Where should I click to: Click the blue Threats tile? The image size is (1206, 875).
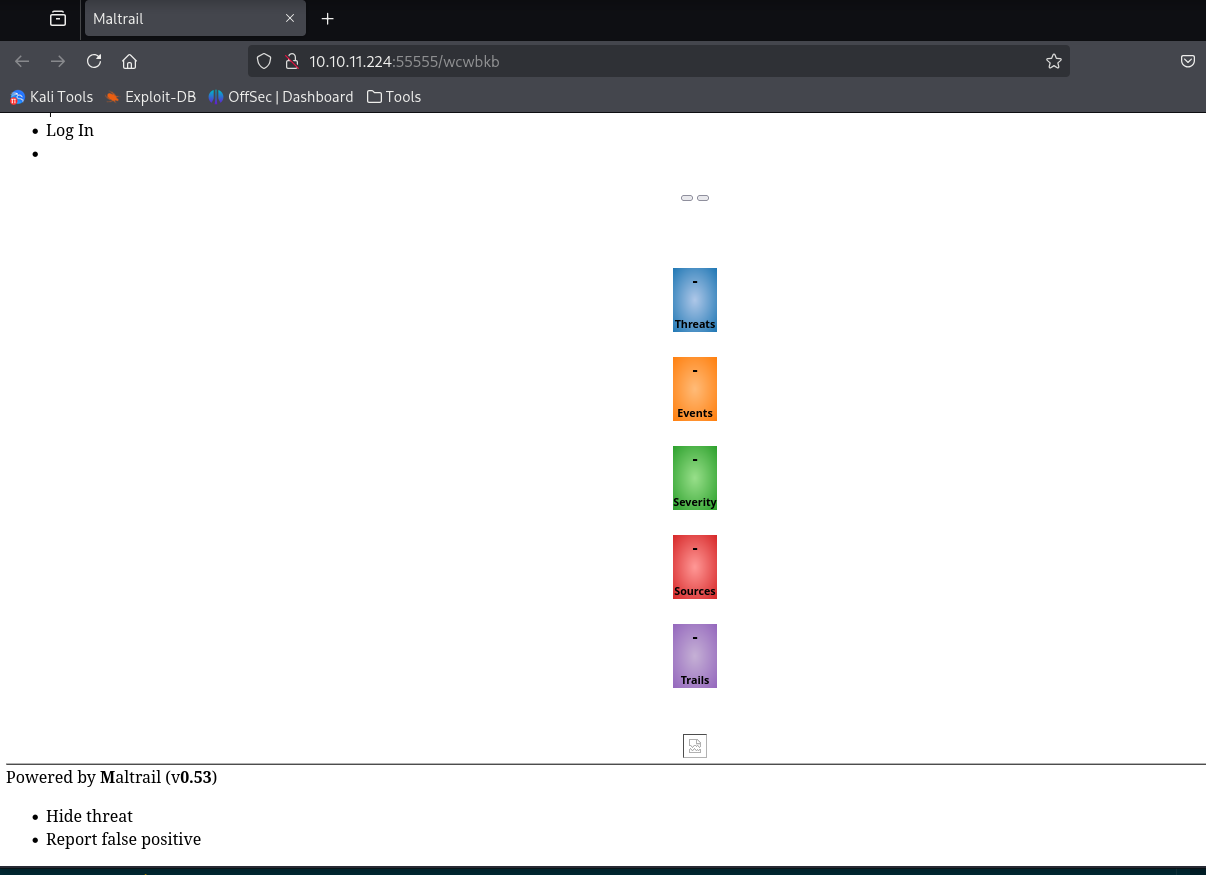pos(694,299)
